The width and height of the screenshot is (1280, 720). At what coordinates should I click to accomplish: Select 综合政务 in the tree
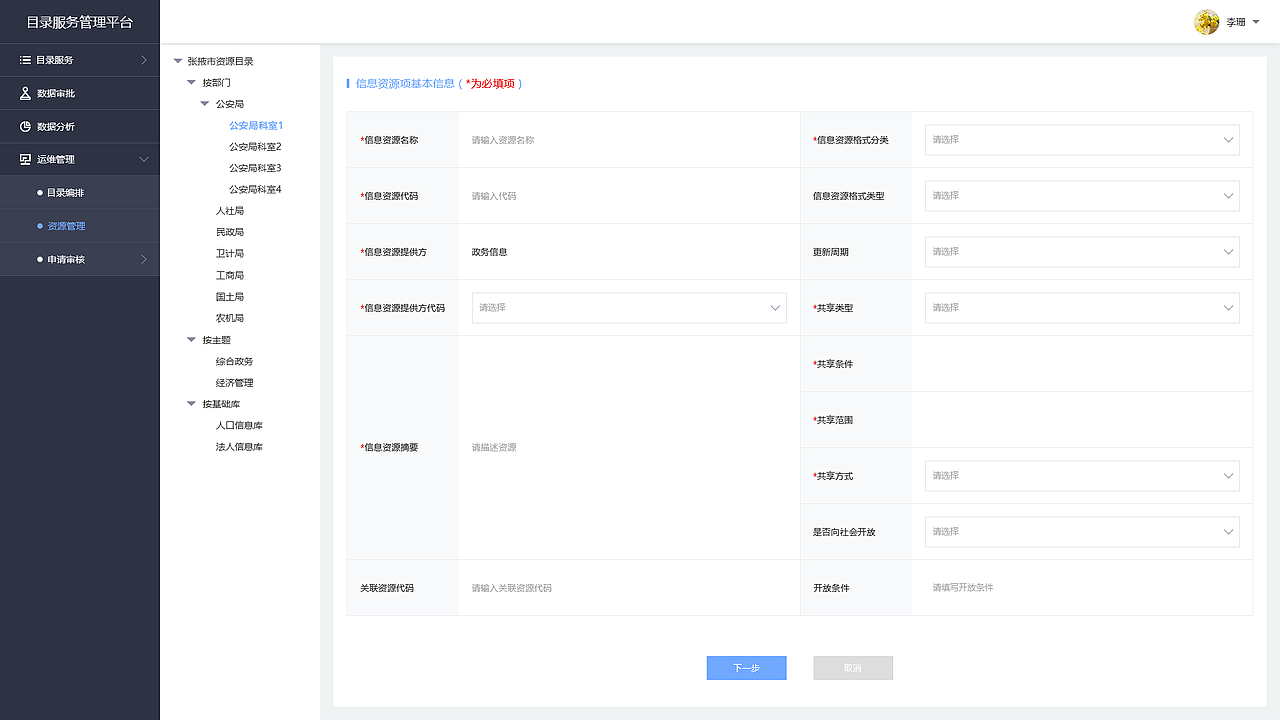pyautogui.click(x=235, y=361)
